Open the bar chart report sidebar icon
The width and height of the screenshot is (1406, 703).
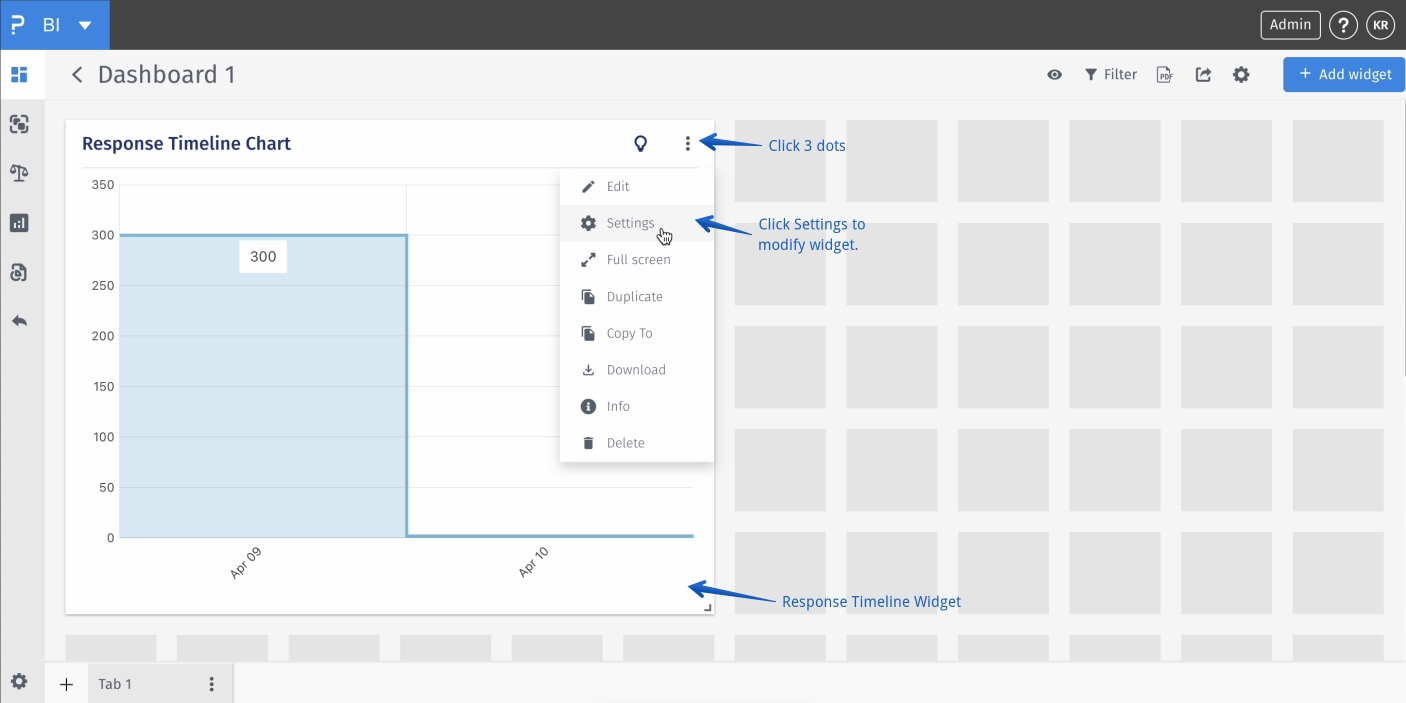coord(19,223)
